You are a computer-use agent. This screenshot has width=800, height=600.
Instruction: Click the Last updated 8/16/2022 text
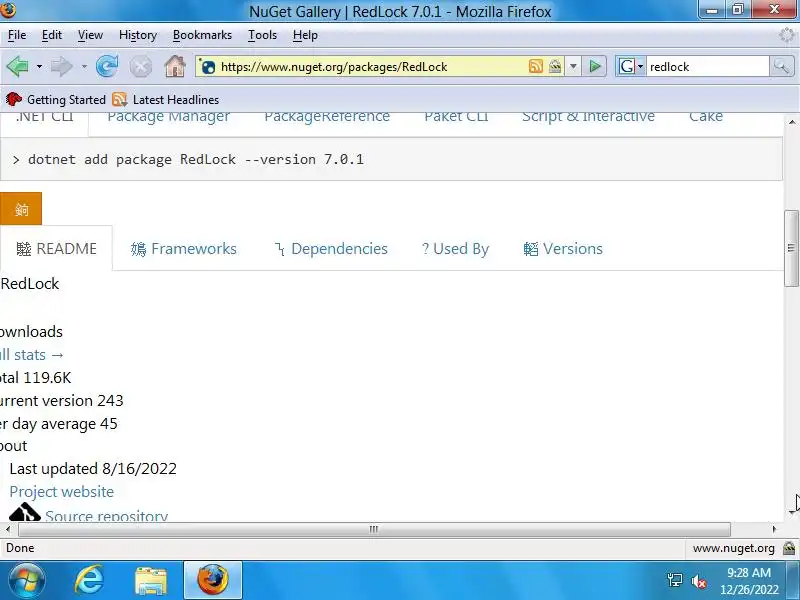coord(93,468)
